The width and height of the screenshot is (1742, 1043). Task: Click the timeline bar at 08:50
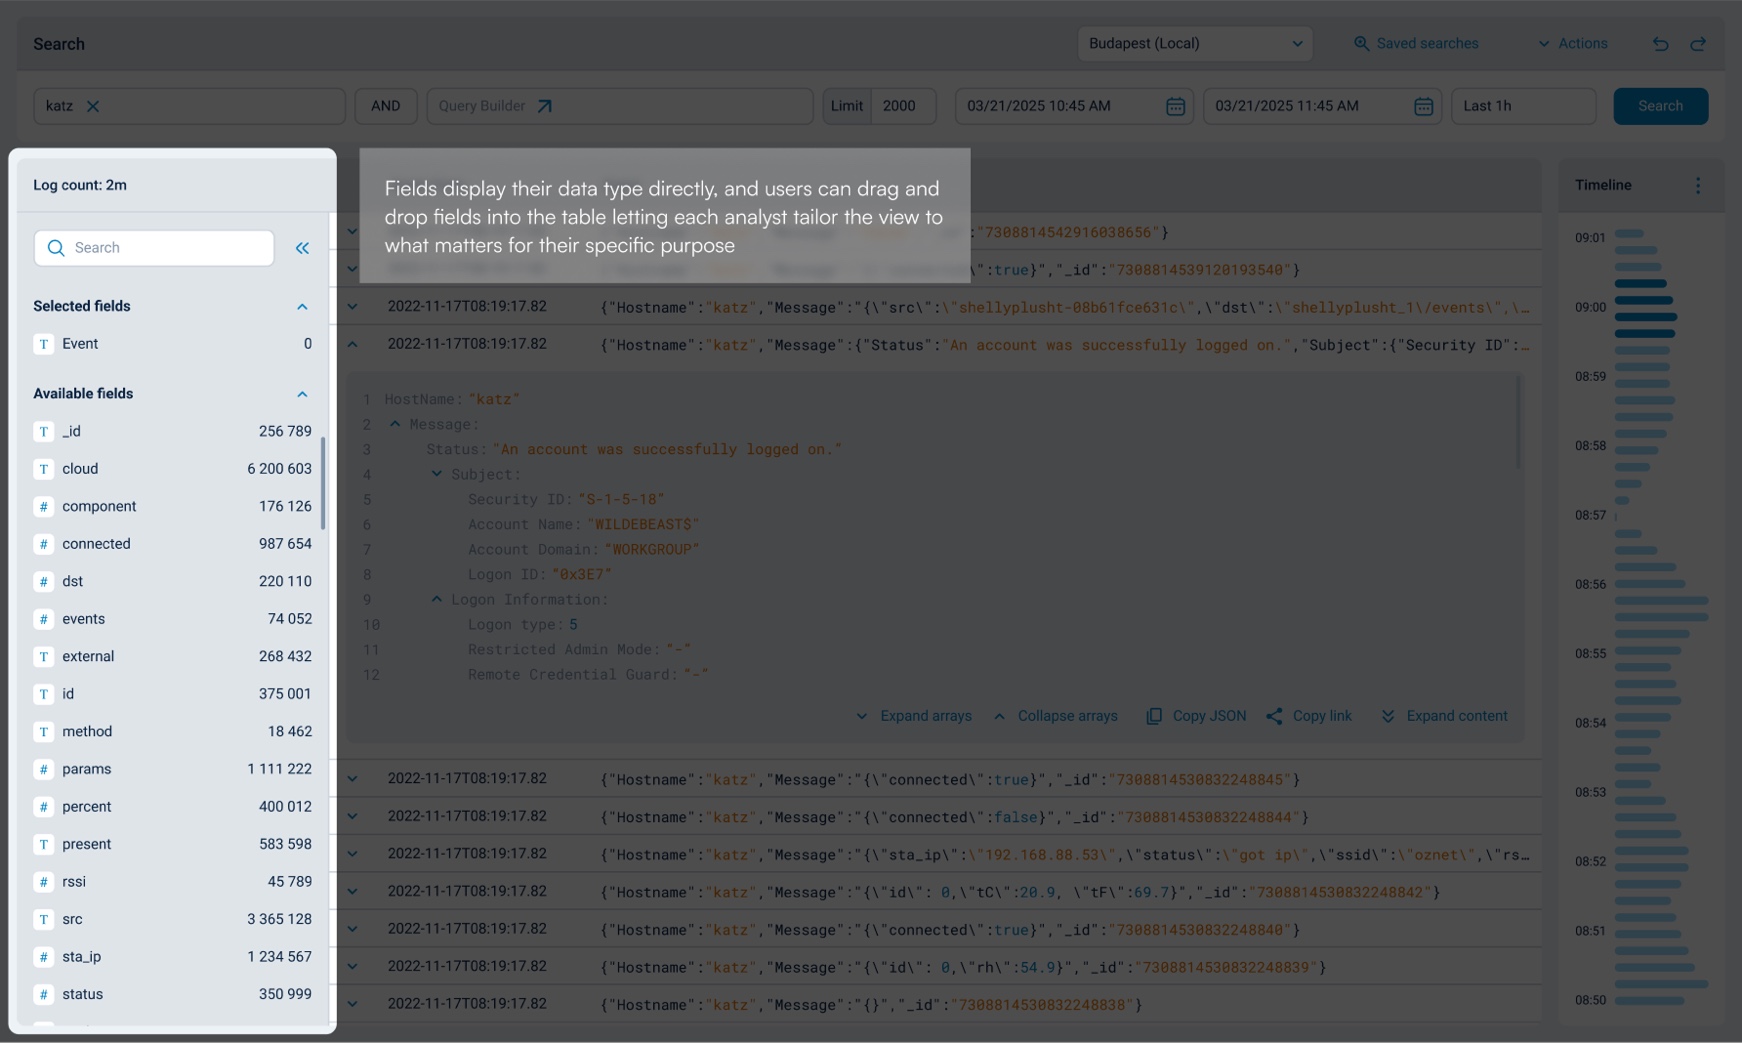coord(1649,1000)
